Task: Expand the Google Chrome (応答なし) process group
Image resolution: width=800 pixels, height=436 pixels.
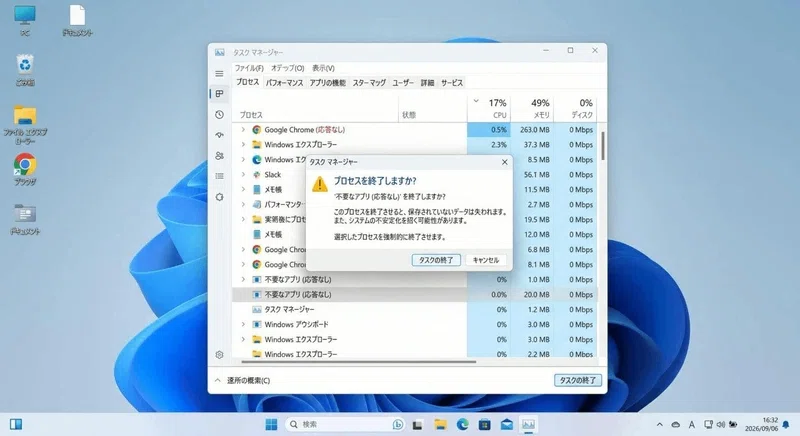Action: (x=243, y=130)
